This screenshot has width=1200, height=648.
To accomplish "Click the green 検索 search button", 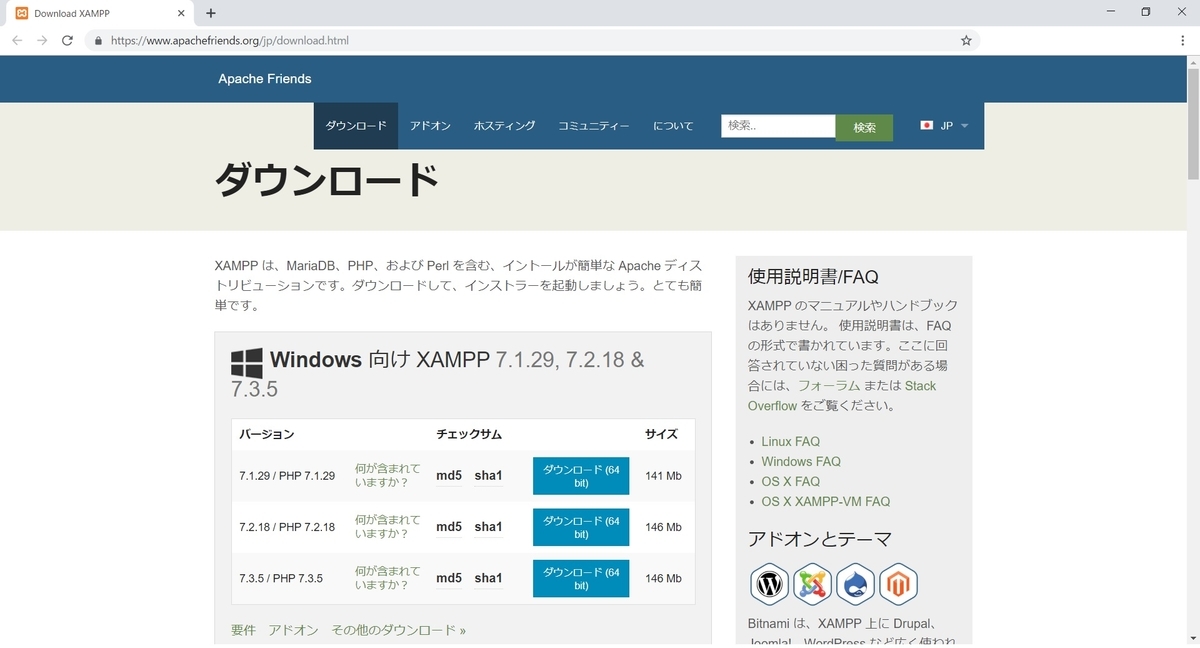I will [865, 128].
